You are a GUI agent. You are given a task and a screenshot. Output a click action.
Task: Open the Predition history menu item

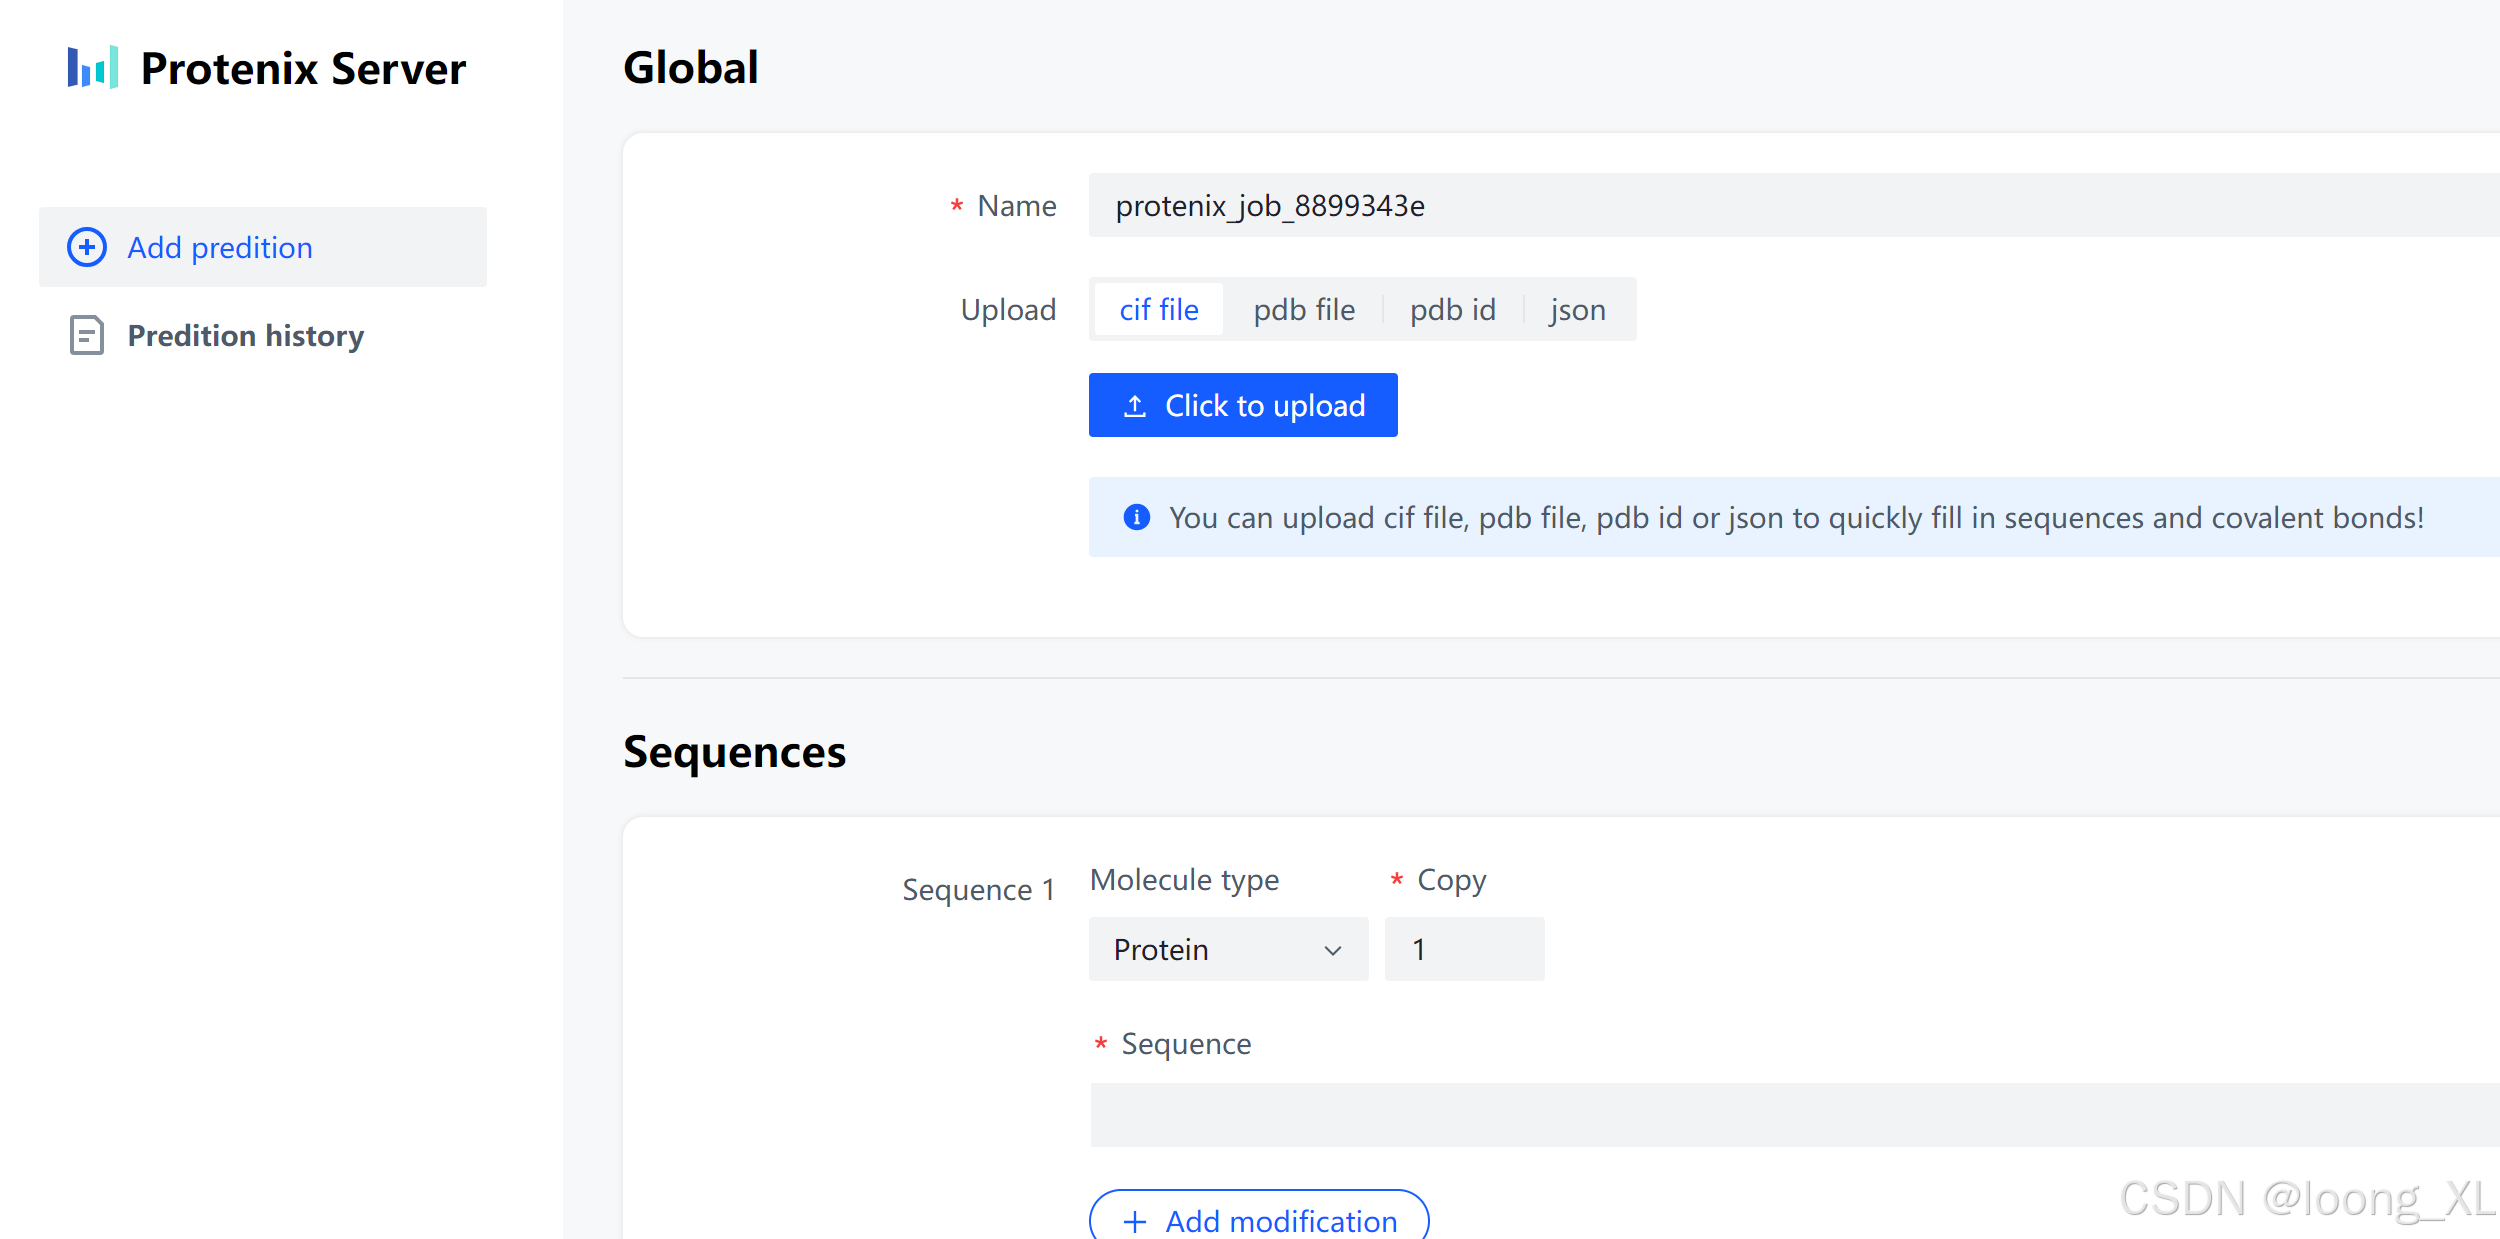[245, 335]
